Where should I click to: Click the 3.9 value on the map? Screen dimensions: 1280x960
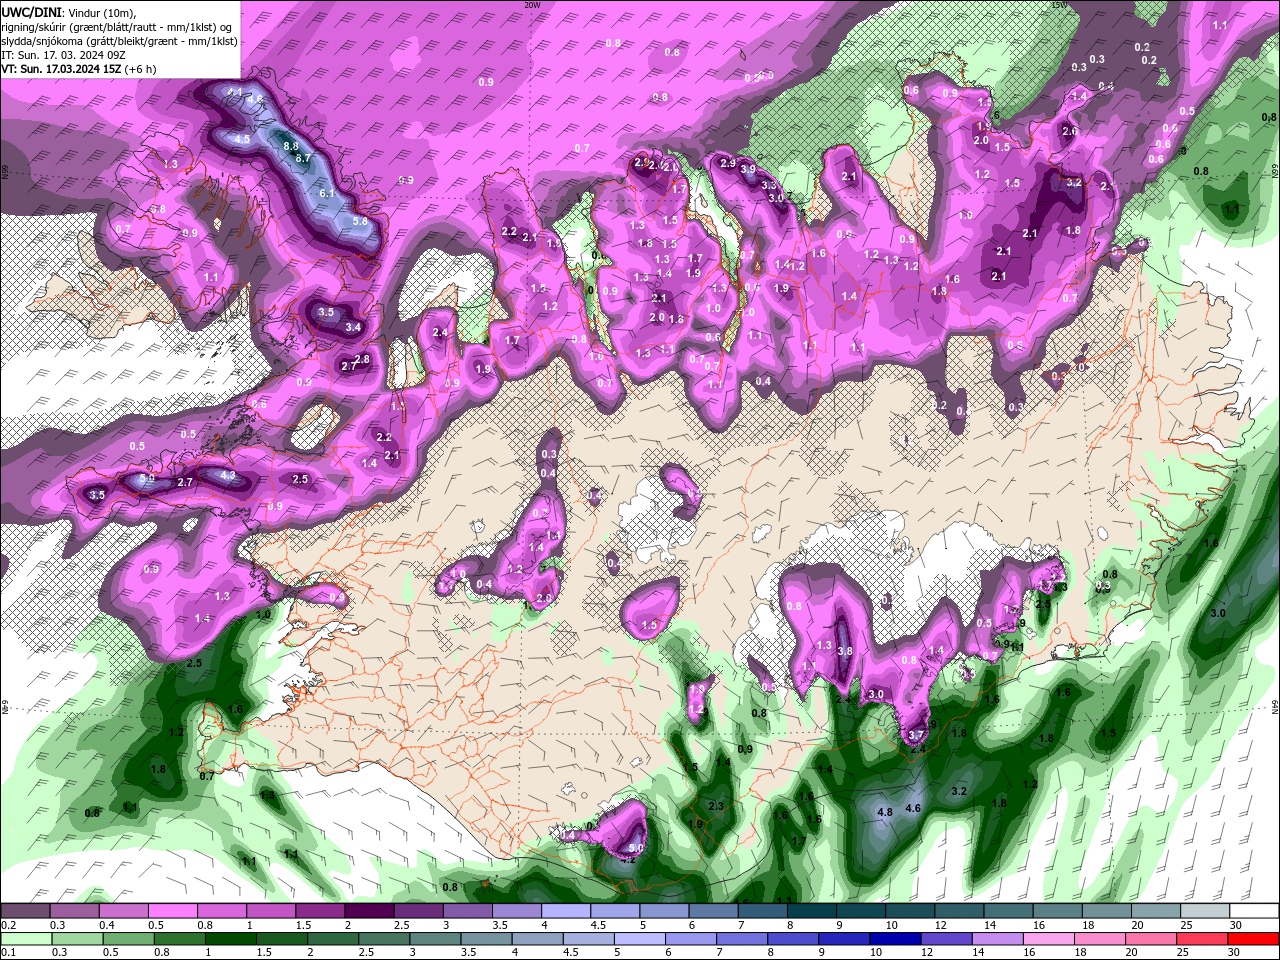(748, 170)
